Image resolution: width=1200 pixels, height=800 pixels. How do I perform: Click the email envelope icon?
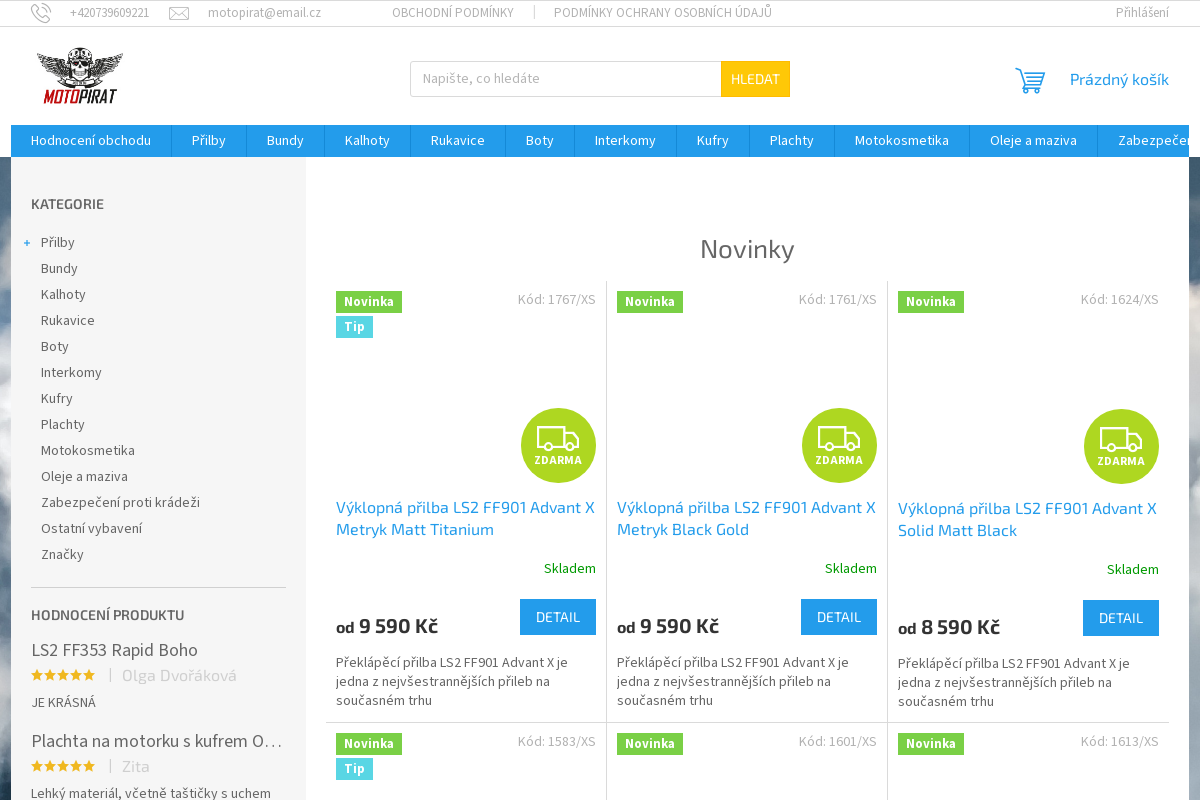coord(179,13)
